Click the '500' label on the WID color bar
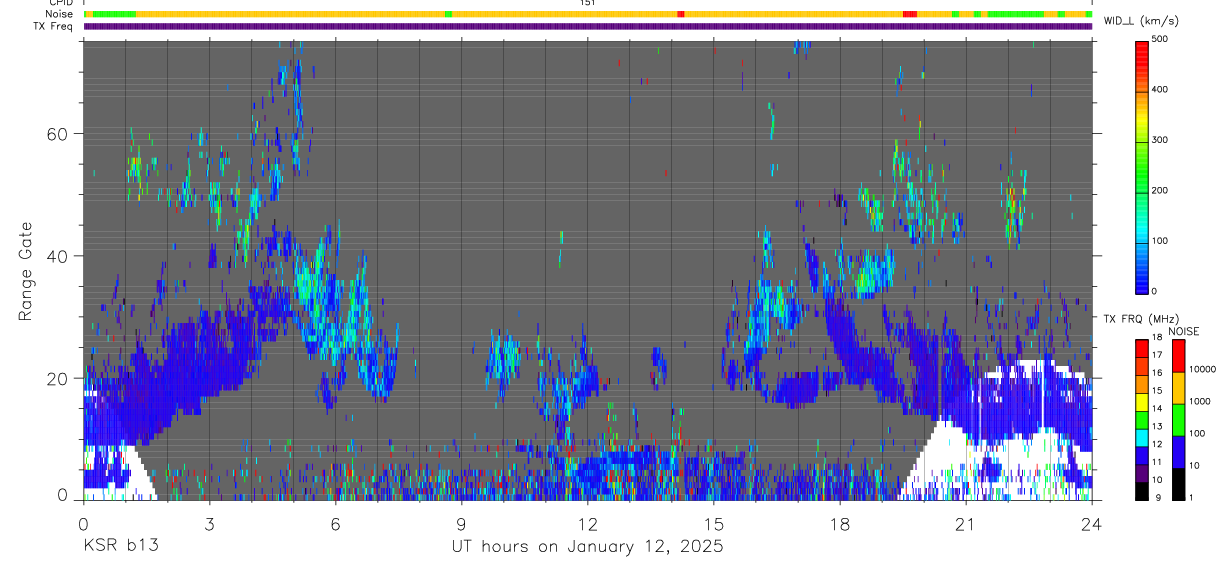 [x=1160, y=39]
